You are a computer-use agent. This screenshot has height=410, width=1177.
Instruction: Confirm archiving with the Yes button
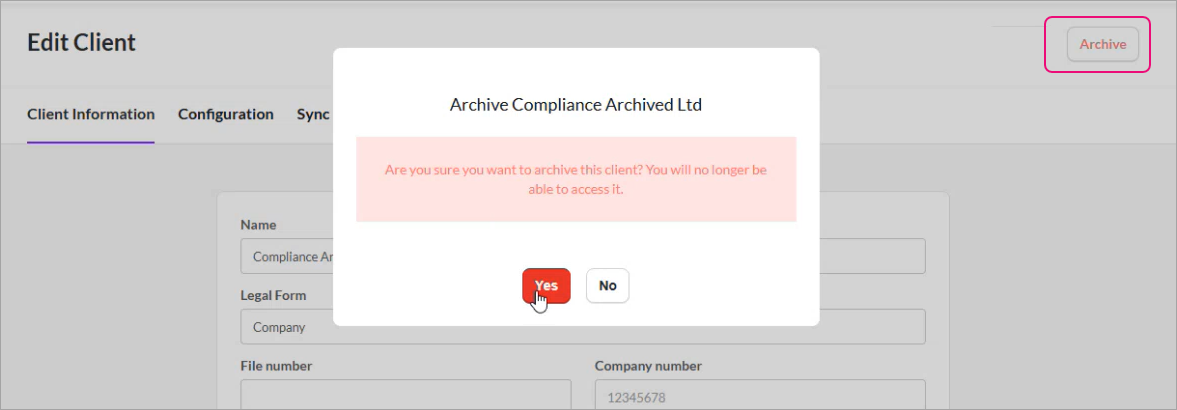coord(546,286)
